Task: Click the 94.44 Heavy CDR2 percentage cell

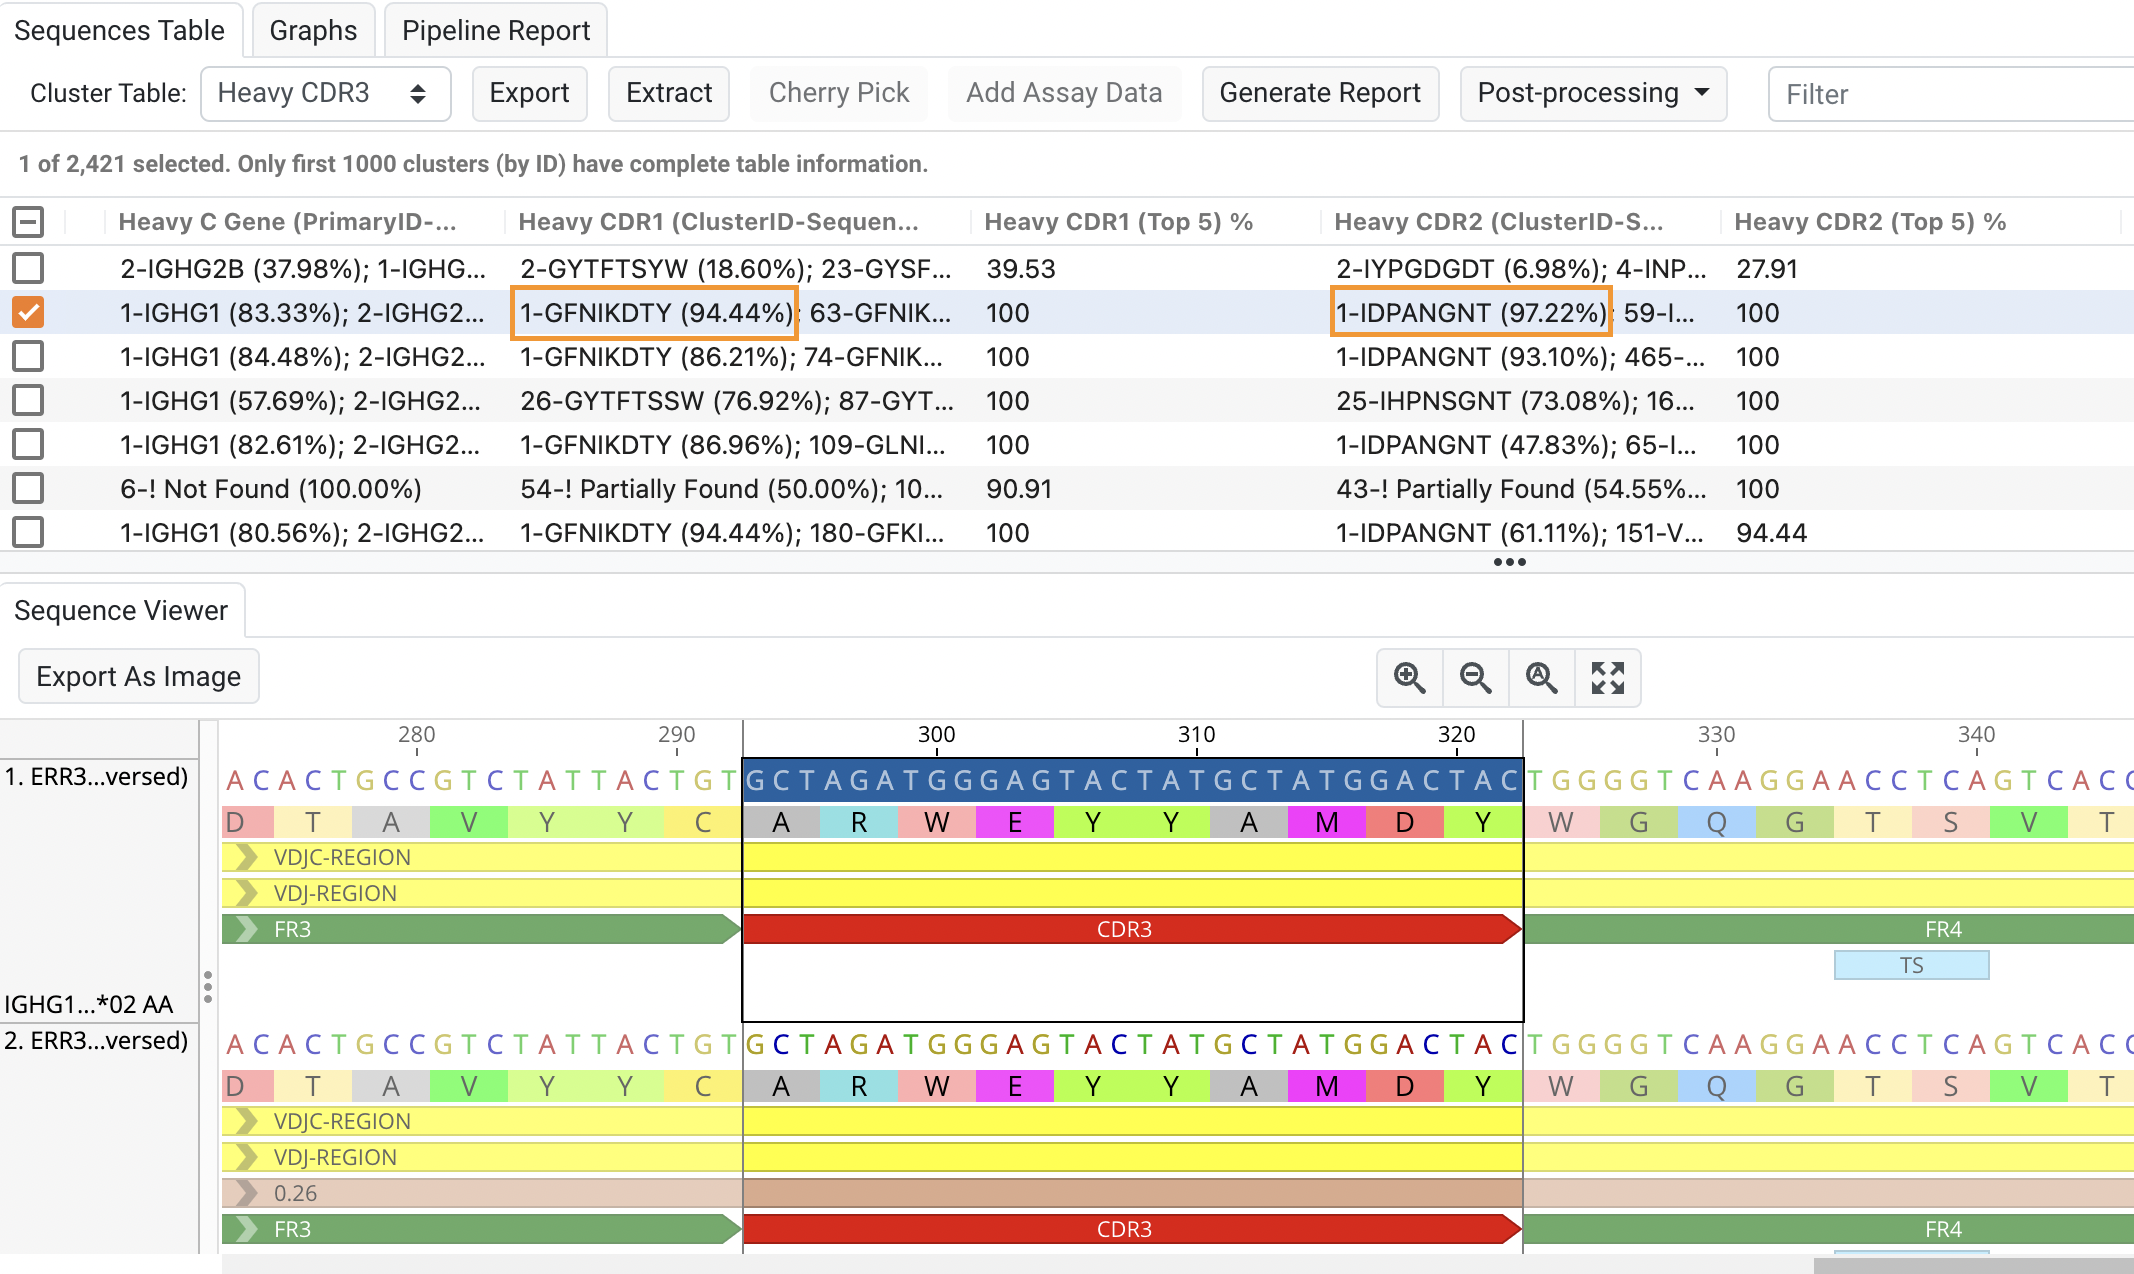Action: [1771, 532]
